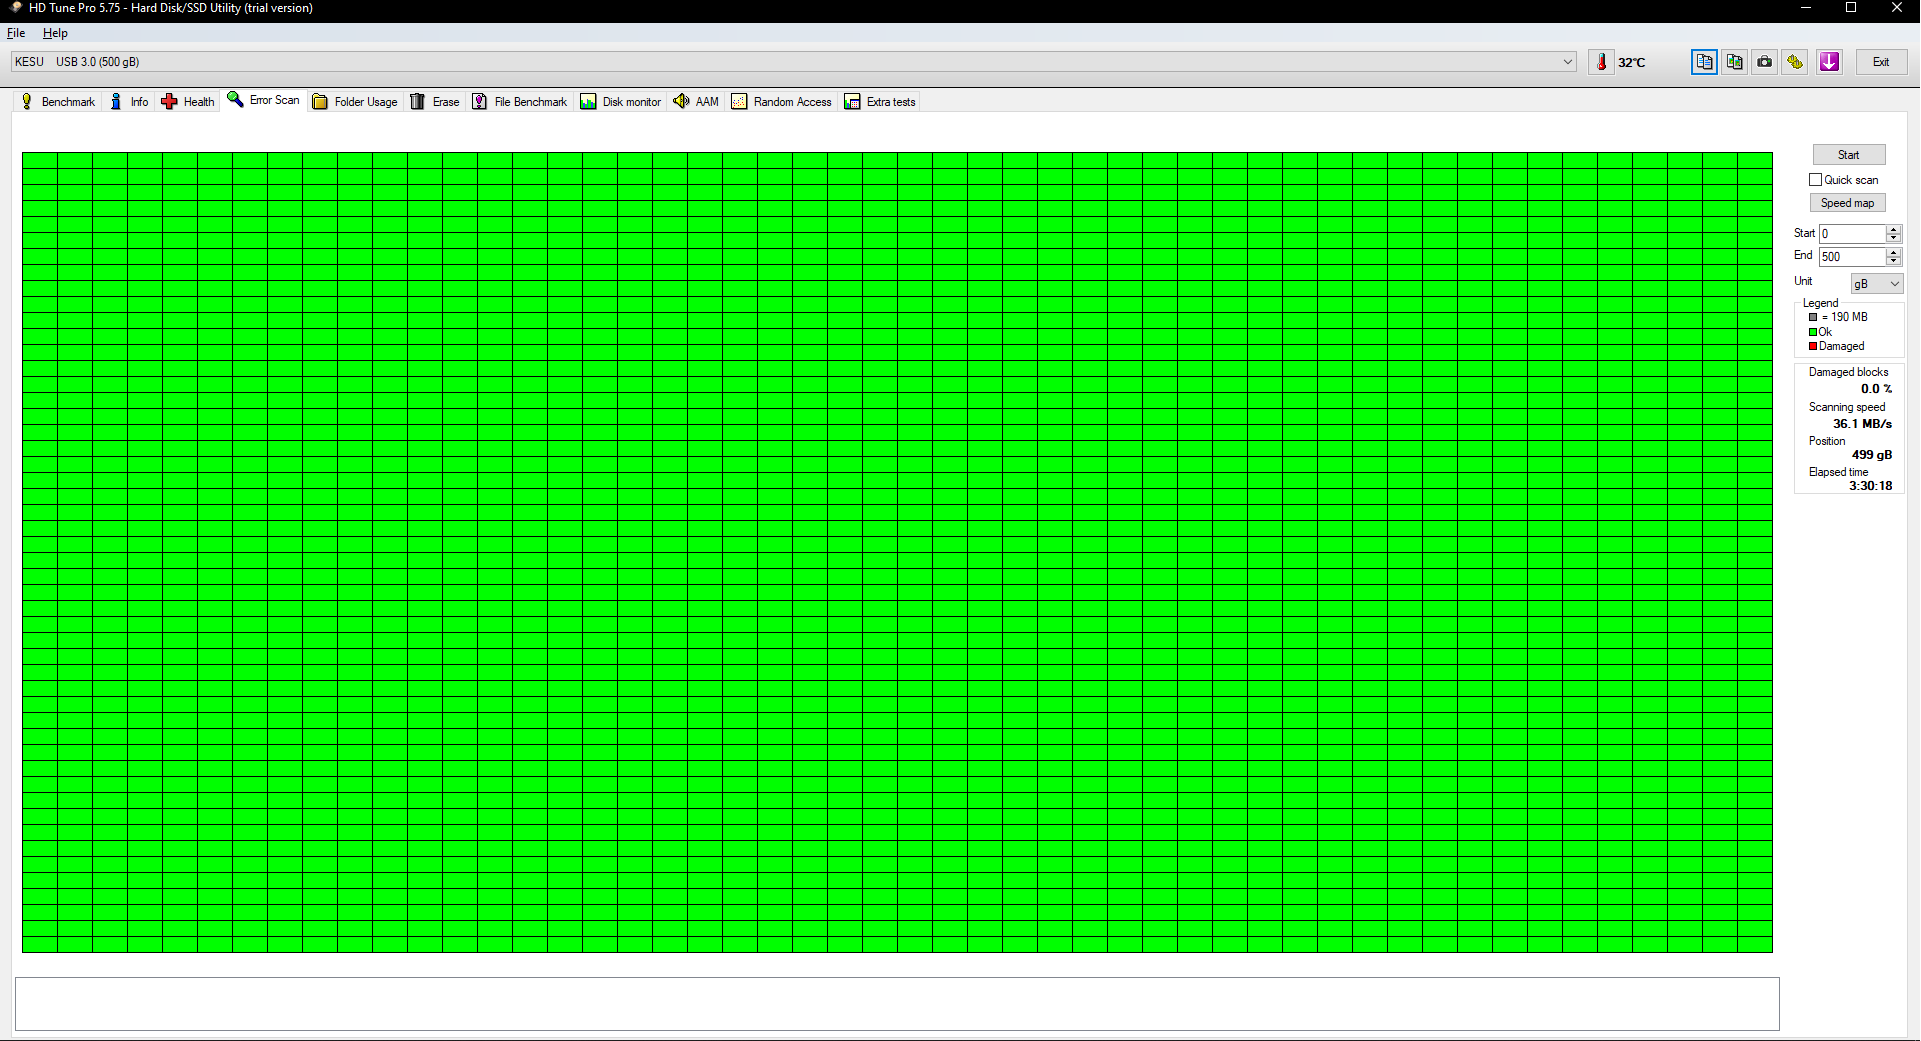Open the Unit gB dropdown
Image resolution: width=1921 pixels, height=1041 pixels.
1876,284
